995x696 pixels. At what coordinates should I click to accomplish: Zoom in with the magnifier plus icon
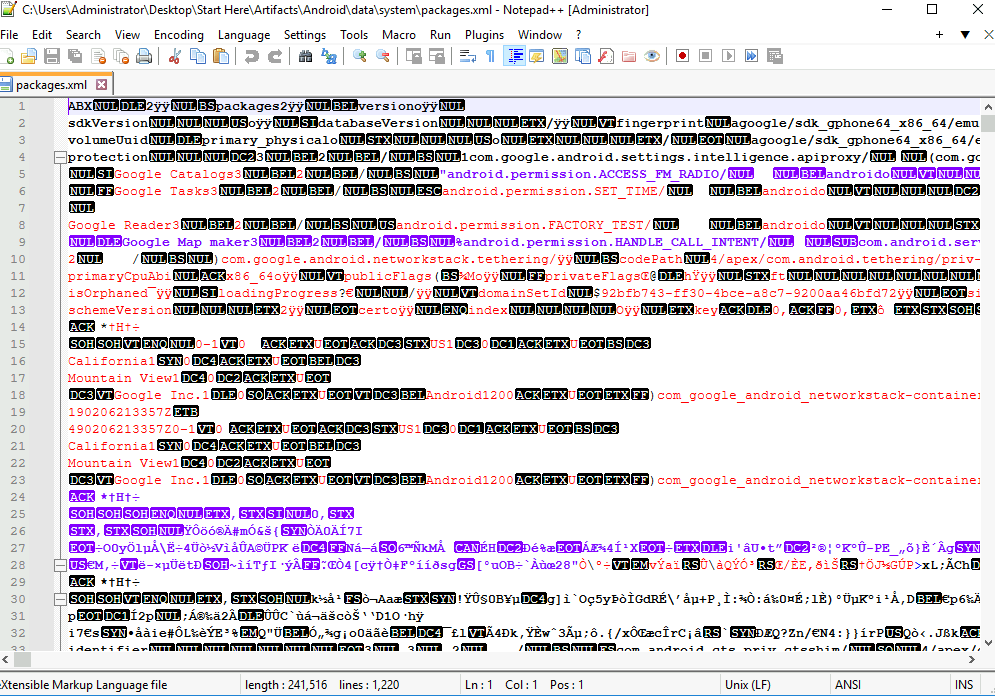pos(359,56)
